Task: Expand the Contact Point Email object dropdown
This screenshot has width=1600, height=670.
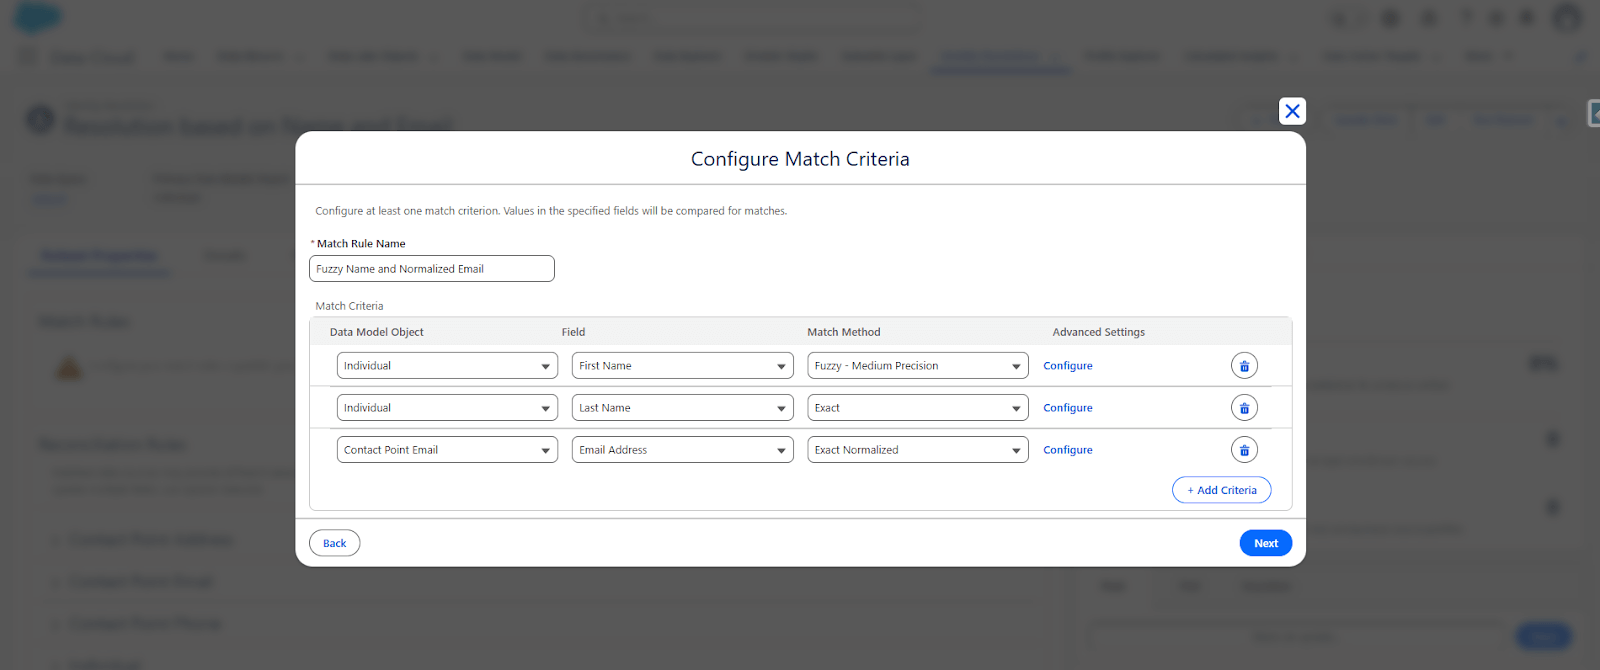Action: [x=447, y=450]
